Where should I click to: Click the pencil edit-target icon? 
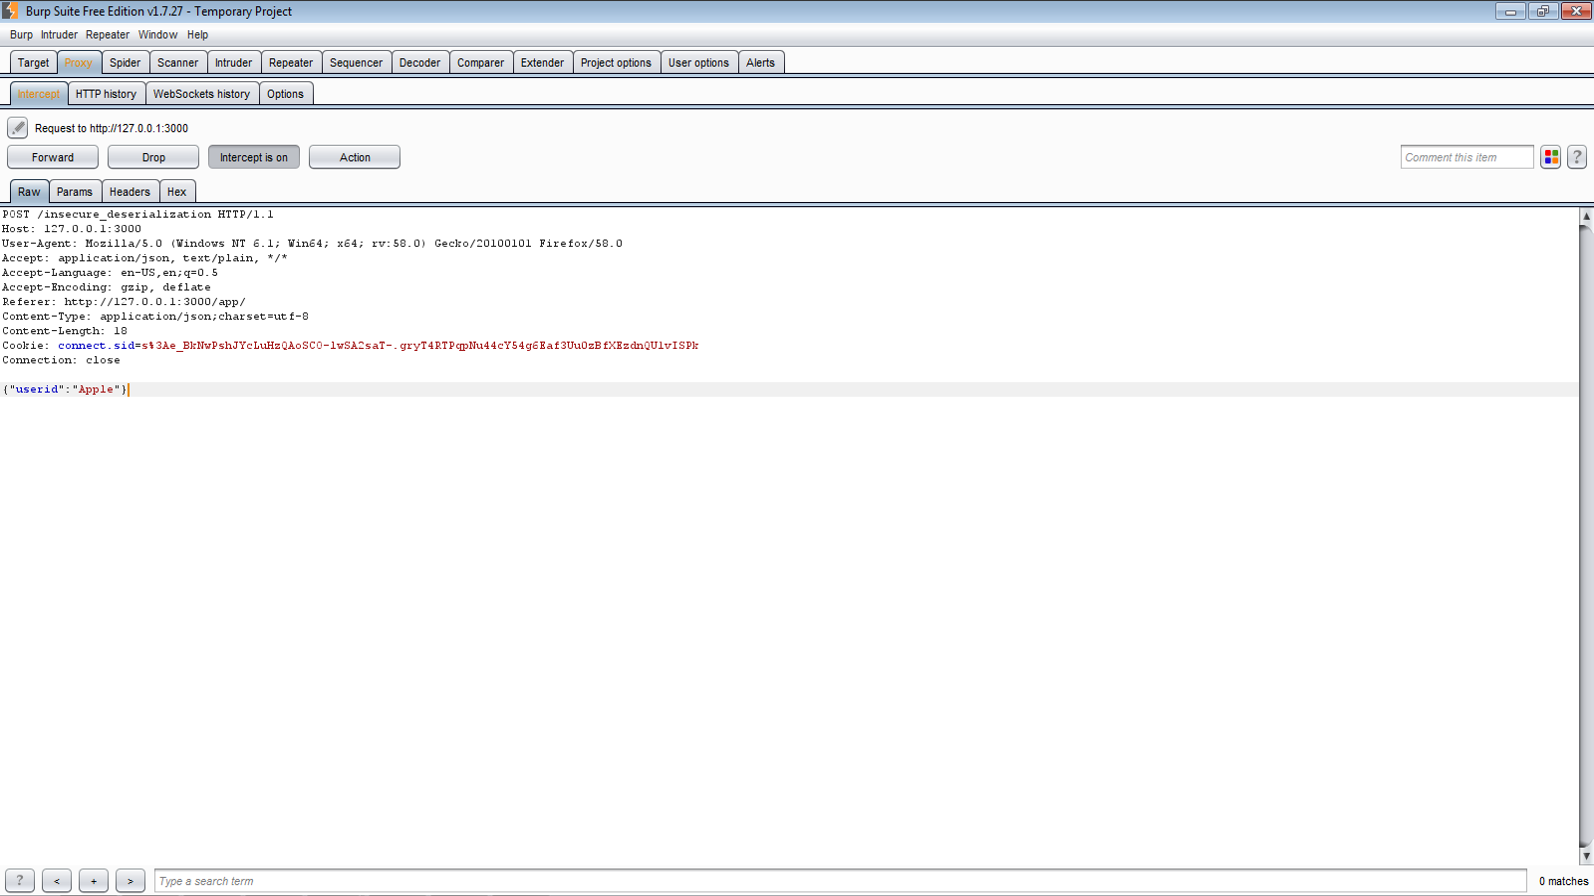17,128
